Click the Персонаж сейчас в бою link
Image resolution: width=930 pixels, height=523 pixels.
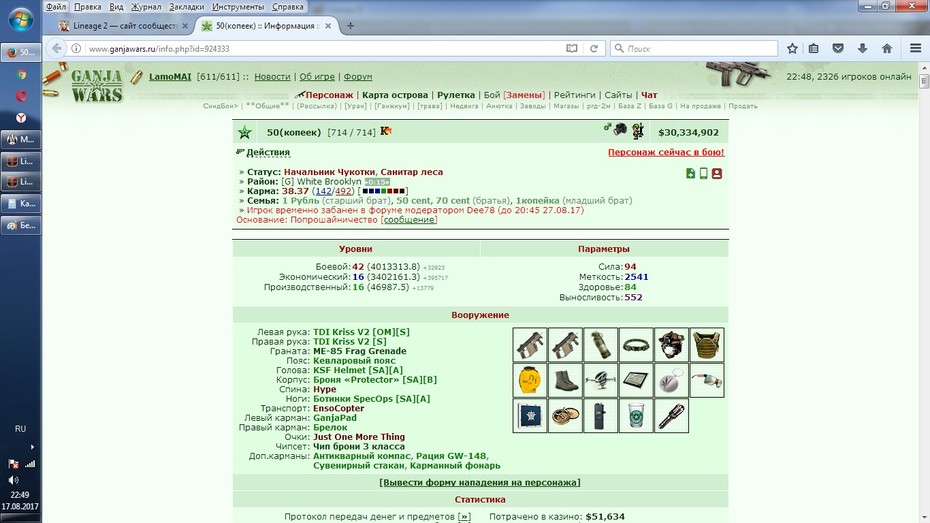click(x=665, y=152)
